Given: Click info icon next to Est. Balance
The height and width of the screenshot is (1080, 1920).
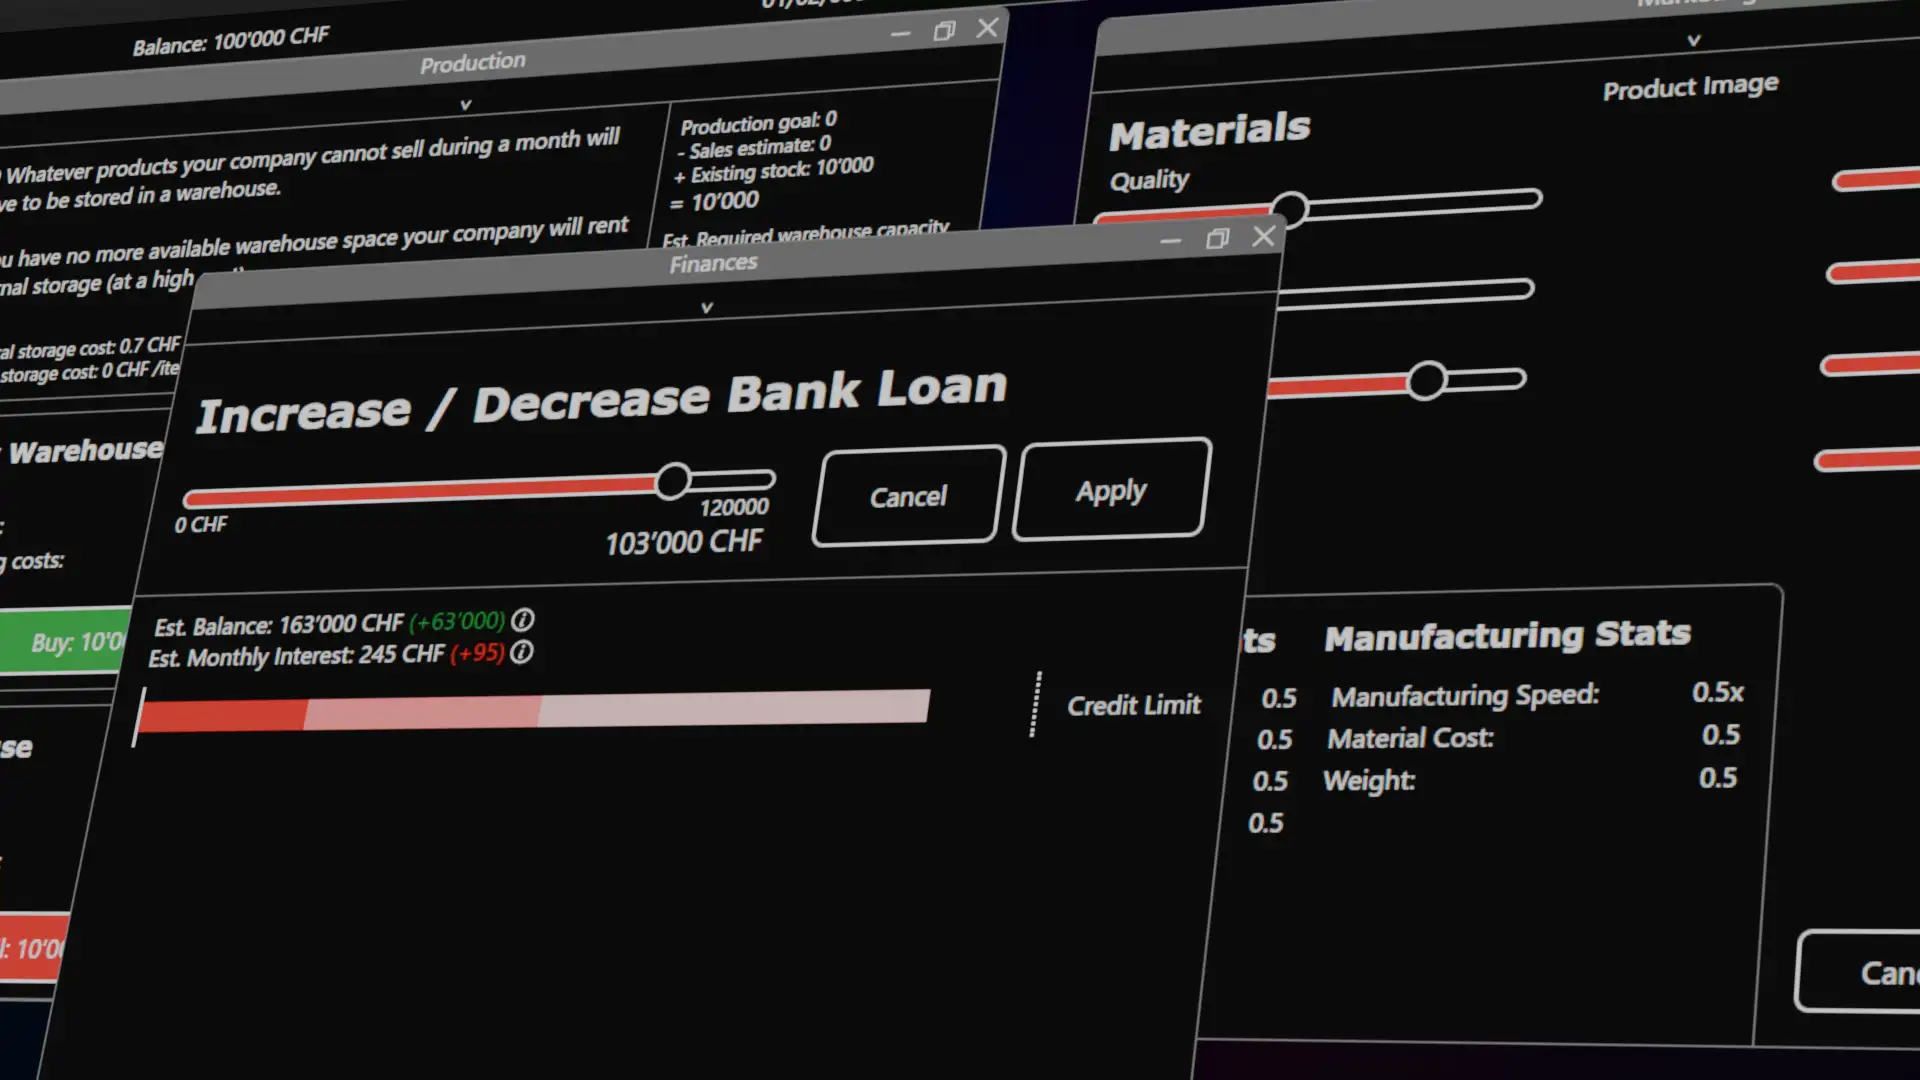Looking at the screenshot, I should click(x=523, y=620).
